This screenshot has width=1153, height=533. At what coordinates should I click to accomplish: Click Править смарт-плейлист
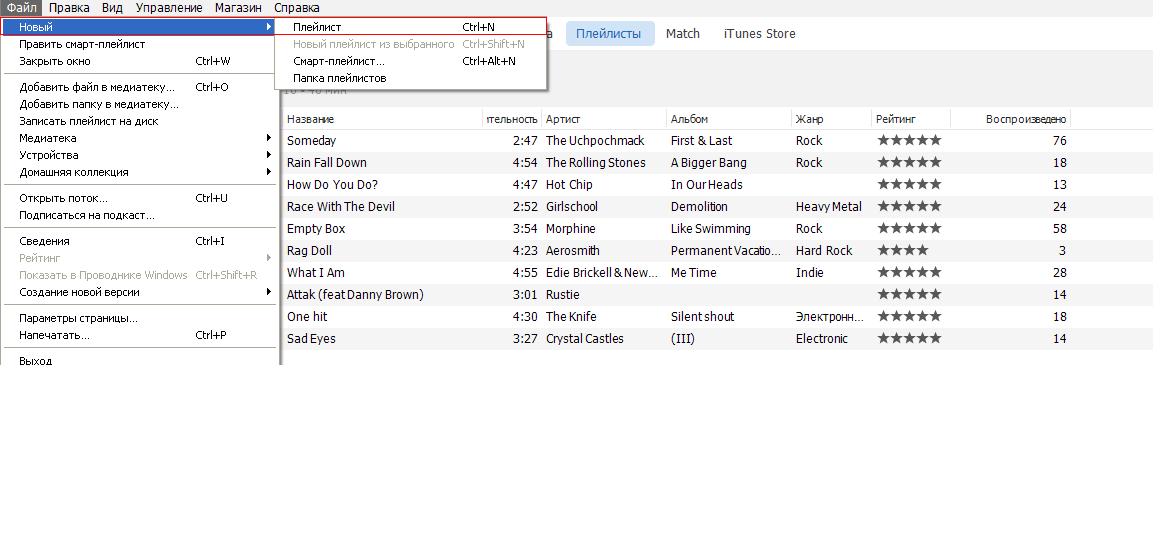coord(139,44)
